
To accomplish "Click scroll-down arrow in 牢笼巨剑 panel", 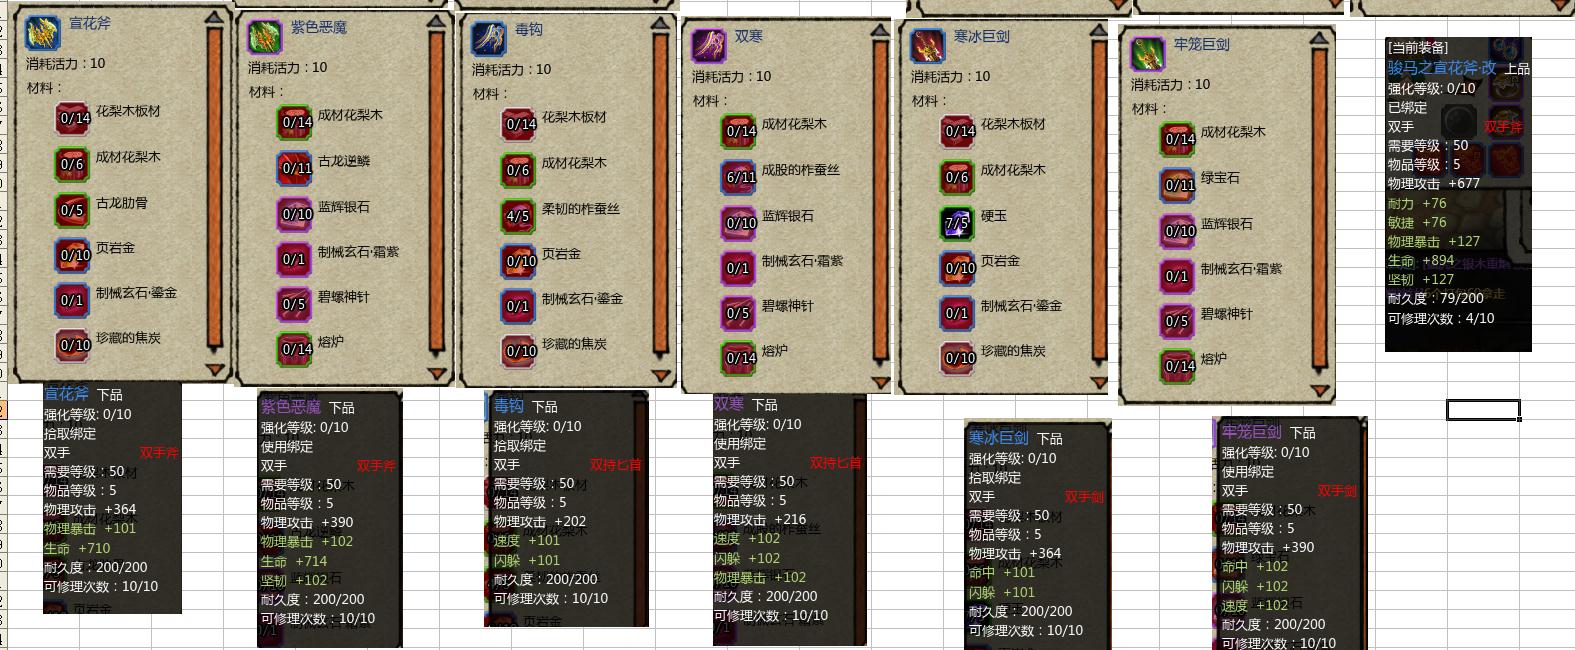I will 1319,390.
